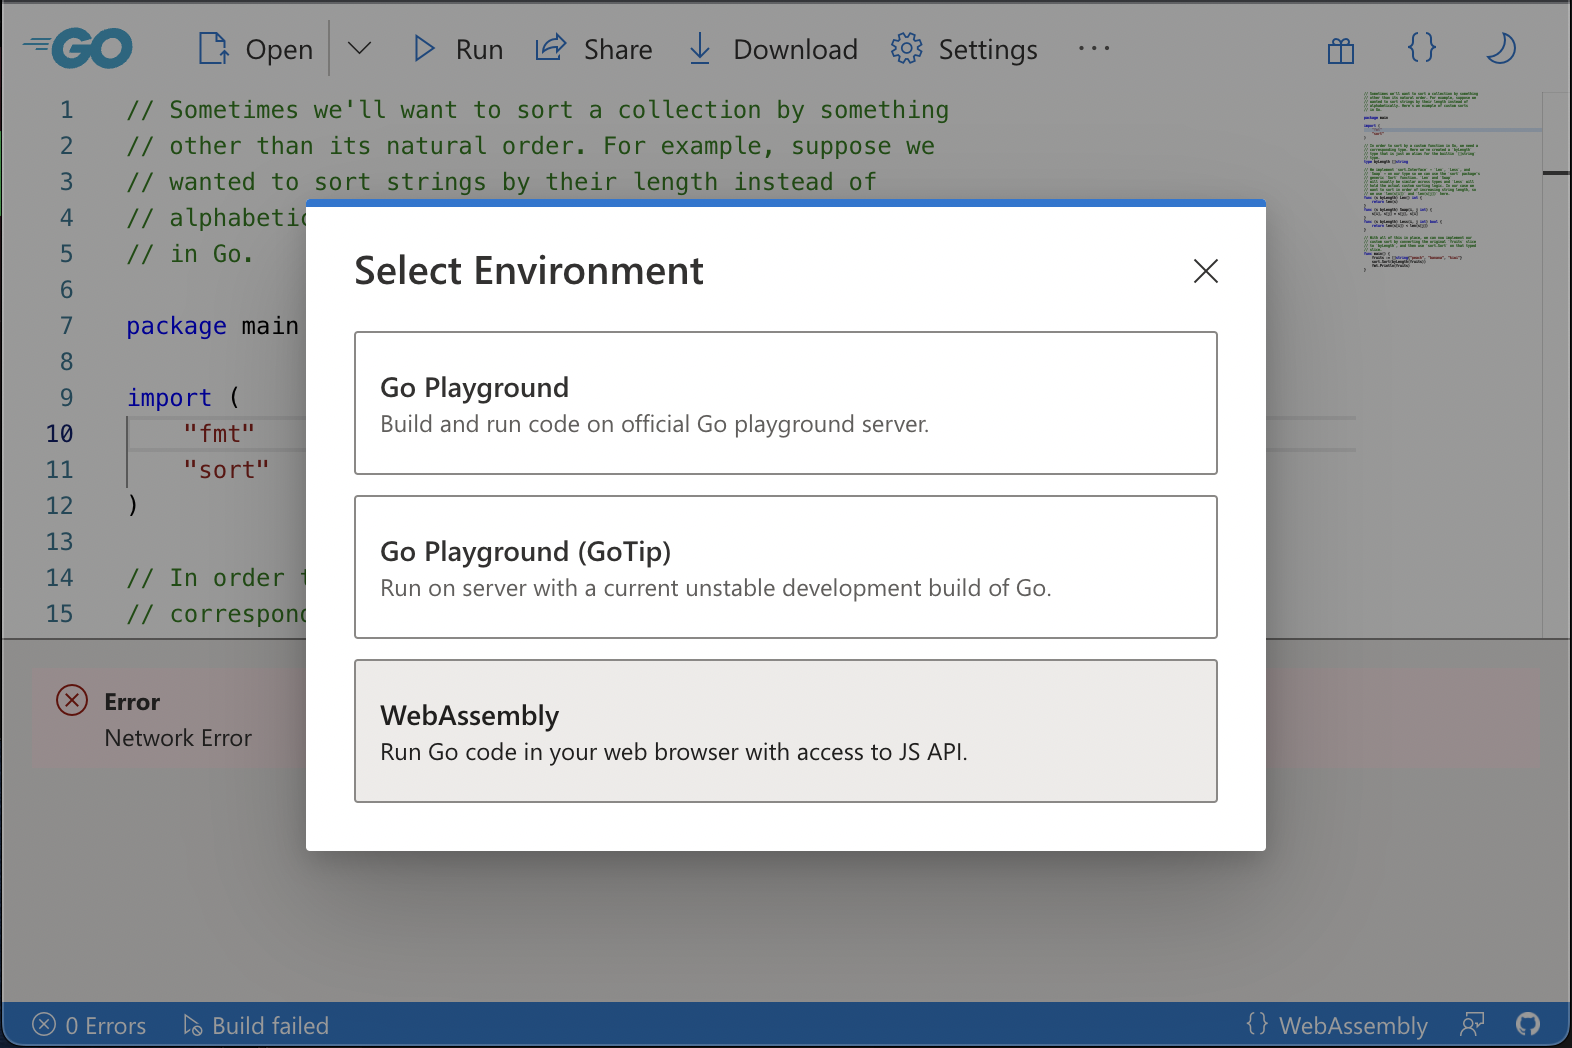Click the red error circle icon
The image size is (1572, 1048).
click(x=72, y=700)
